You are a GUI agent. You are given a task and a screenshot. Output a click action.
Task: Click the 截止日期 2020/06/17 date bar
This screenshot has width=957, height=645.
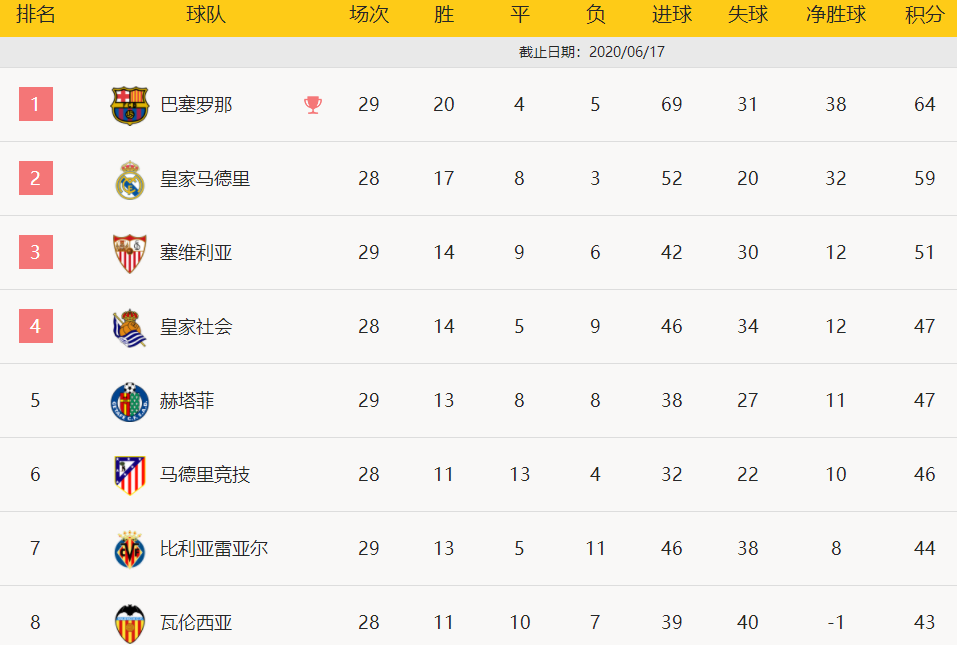click(x=592, y=52)
